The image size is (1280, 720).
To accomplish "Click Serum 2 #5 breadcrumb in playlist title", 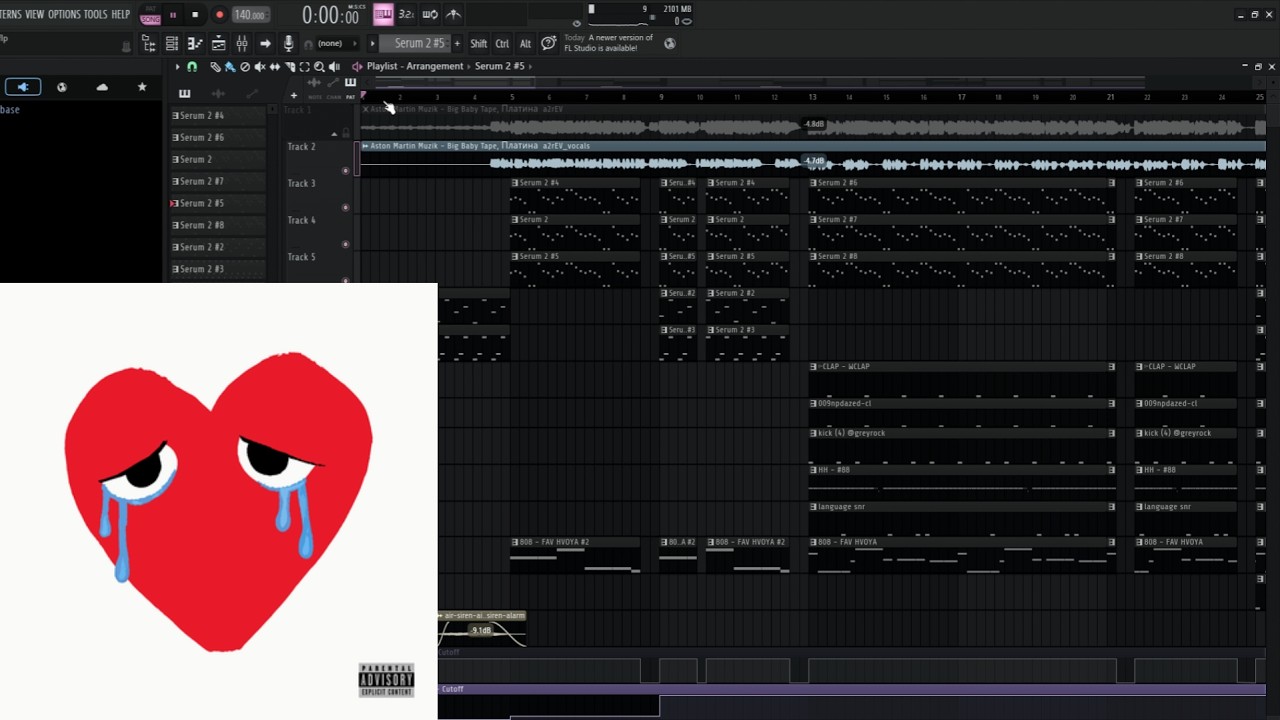I will (500, 66).
